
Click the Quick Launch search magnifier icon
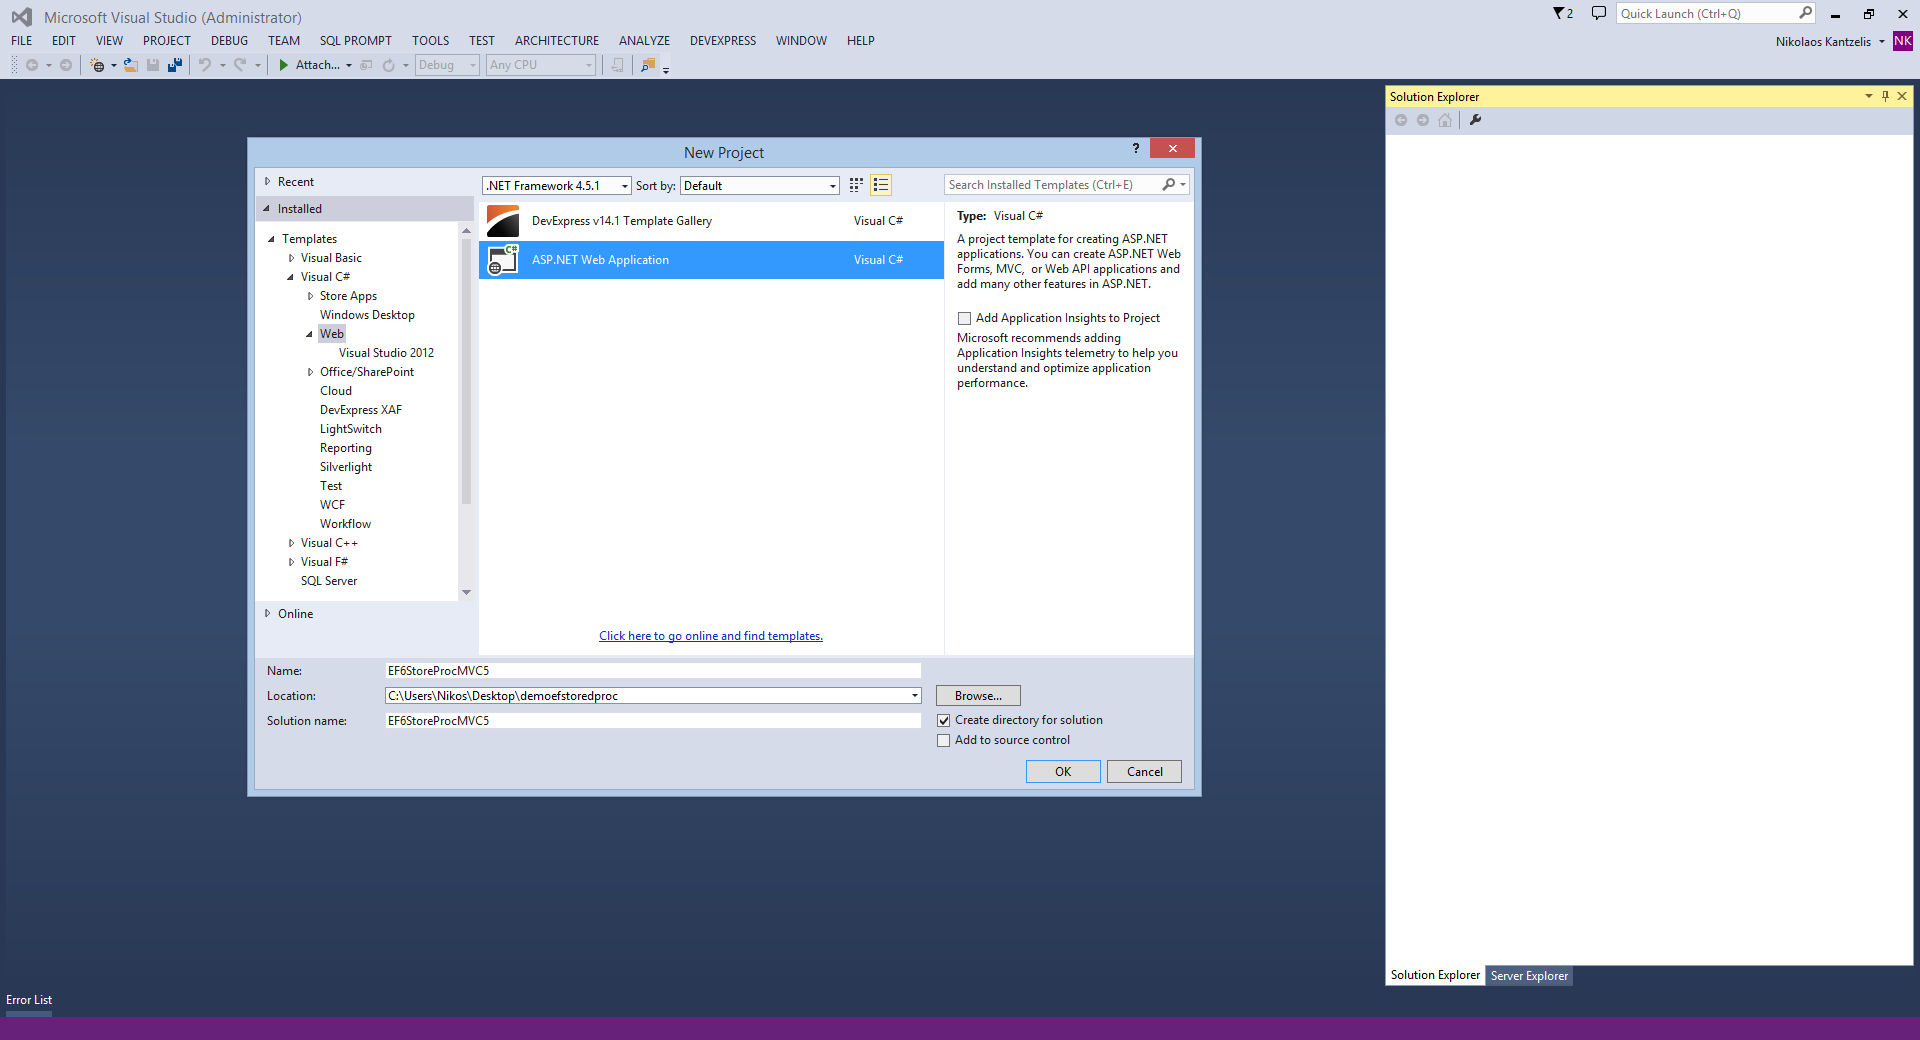point(1805,13)
